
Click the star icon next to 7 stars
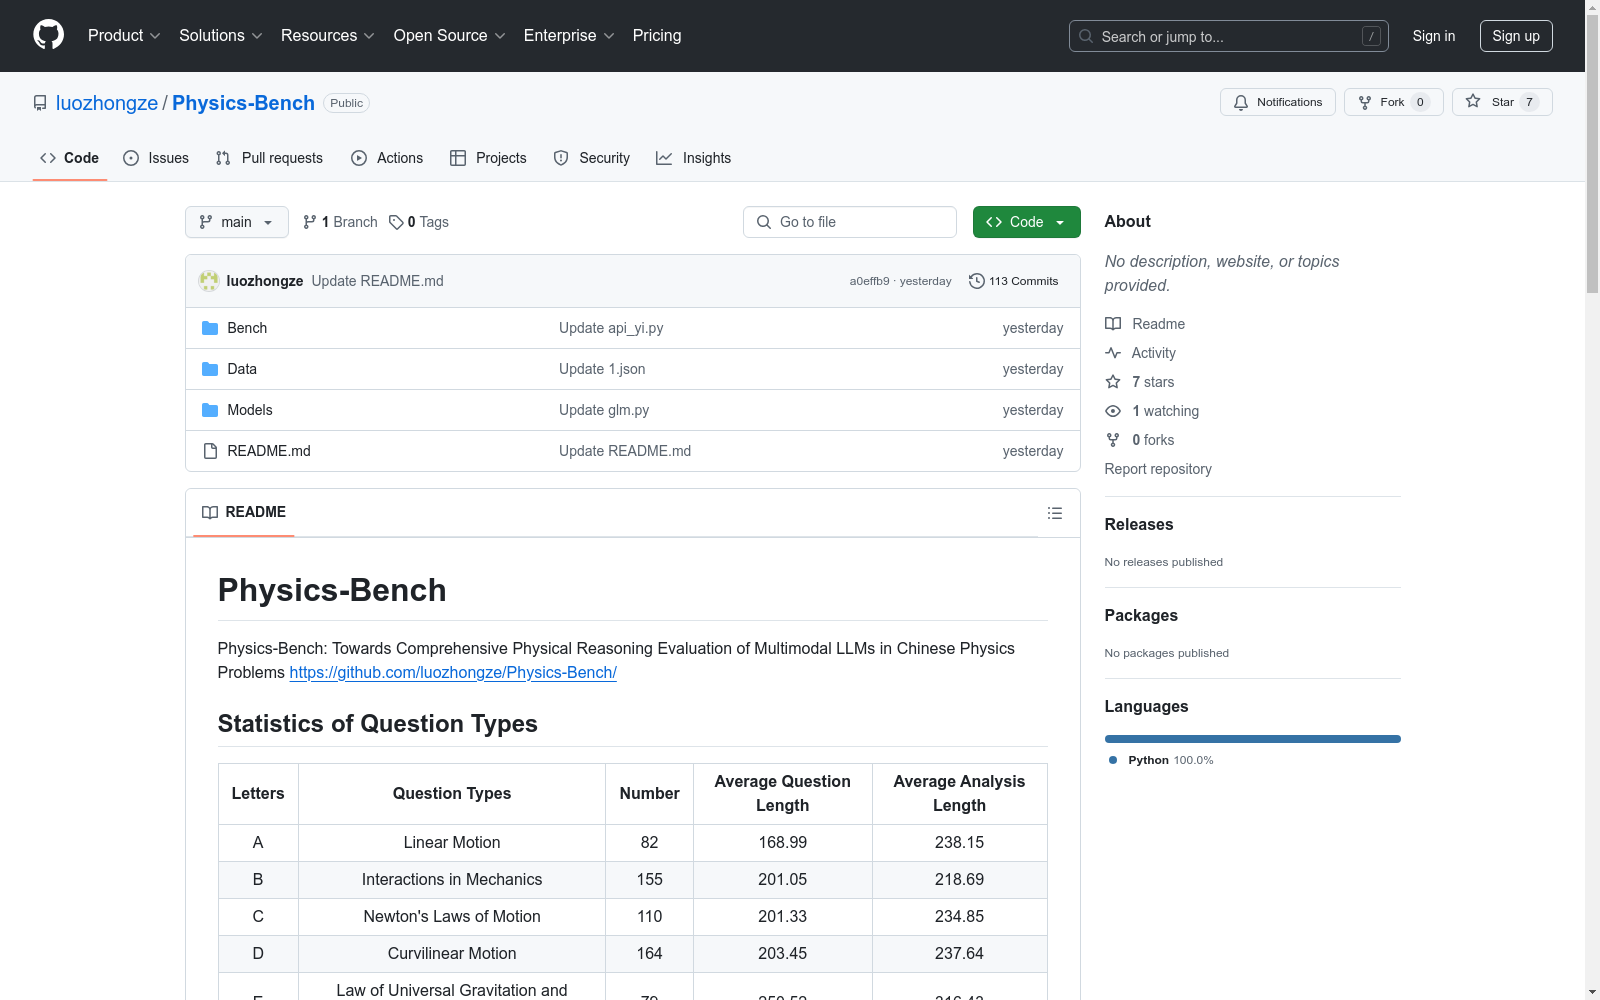coord(1113,382)
